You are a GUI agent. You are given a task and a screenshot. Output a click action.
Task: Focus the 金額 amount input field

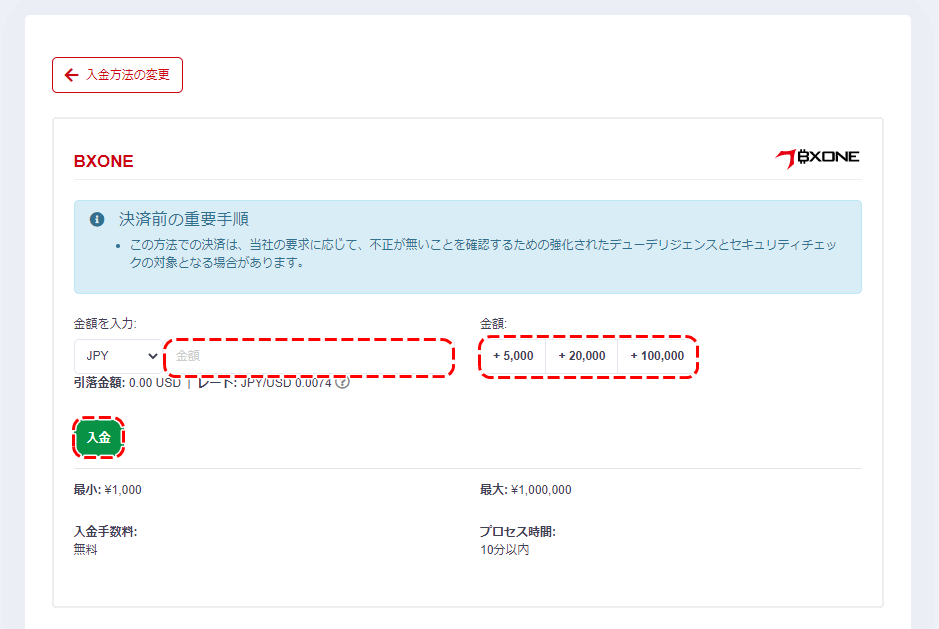pyautogui.click(x=309, y=356)
